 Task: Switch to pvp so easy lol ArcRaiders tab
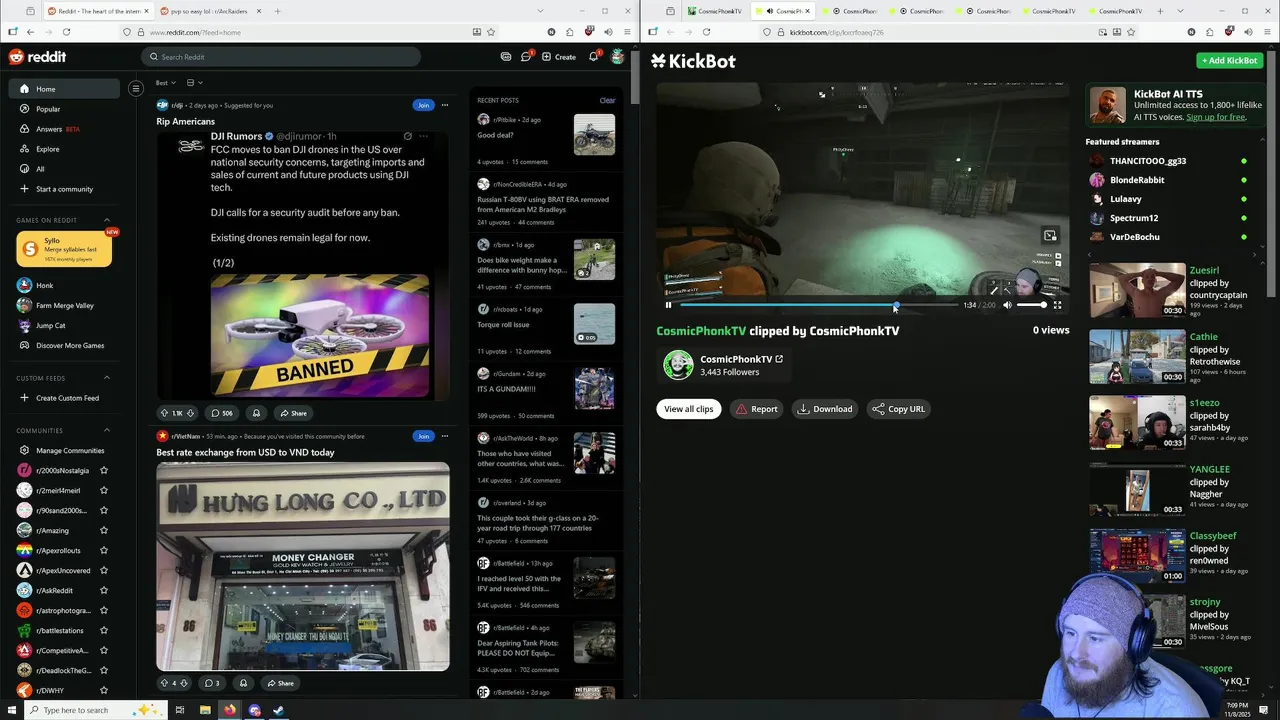pos(208,11)
